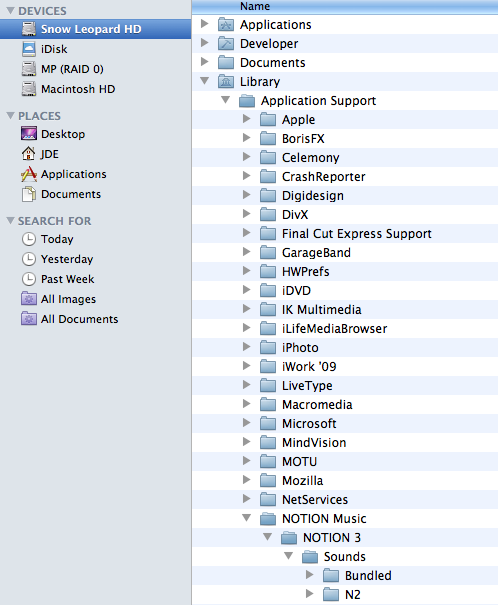Collapse the NOTION 3 folder triangle
This screenshot has width=498, height=605.
(267, 537)
